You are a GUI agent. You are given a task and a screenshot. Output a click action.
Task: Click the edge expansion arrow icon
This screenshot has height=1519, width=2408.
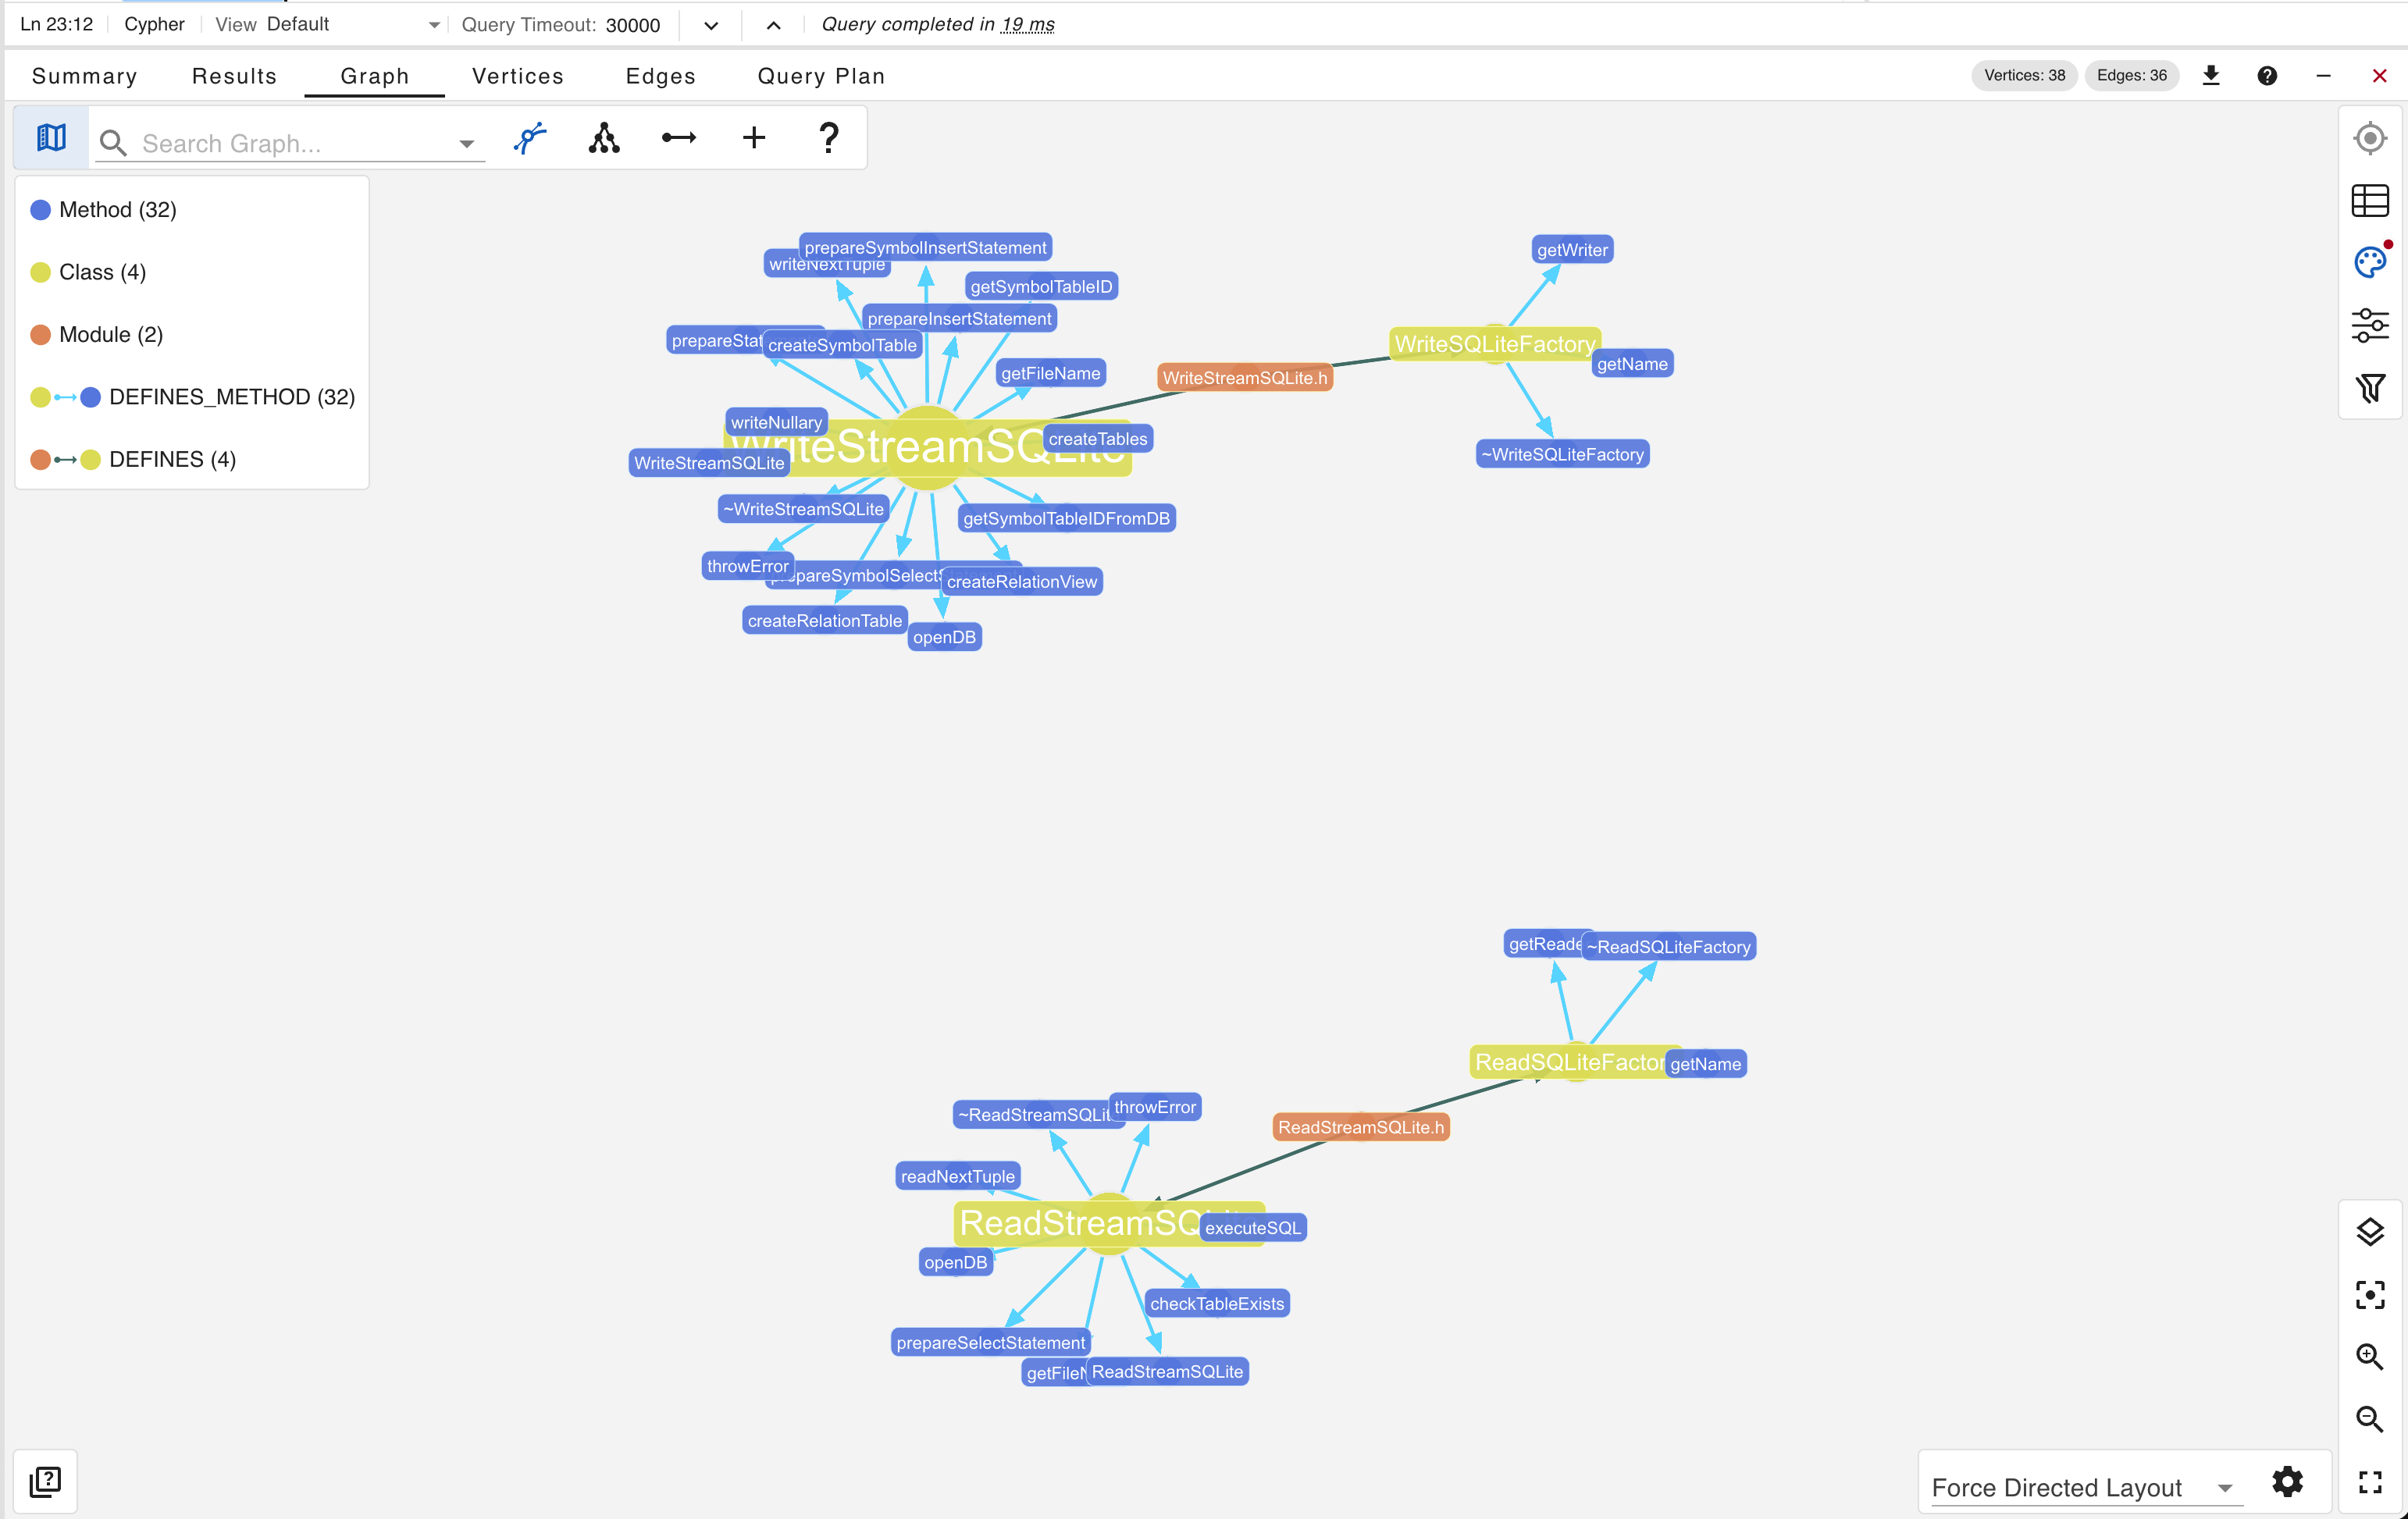pos(678,137)
